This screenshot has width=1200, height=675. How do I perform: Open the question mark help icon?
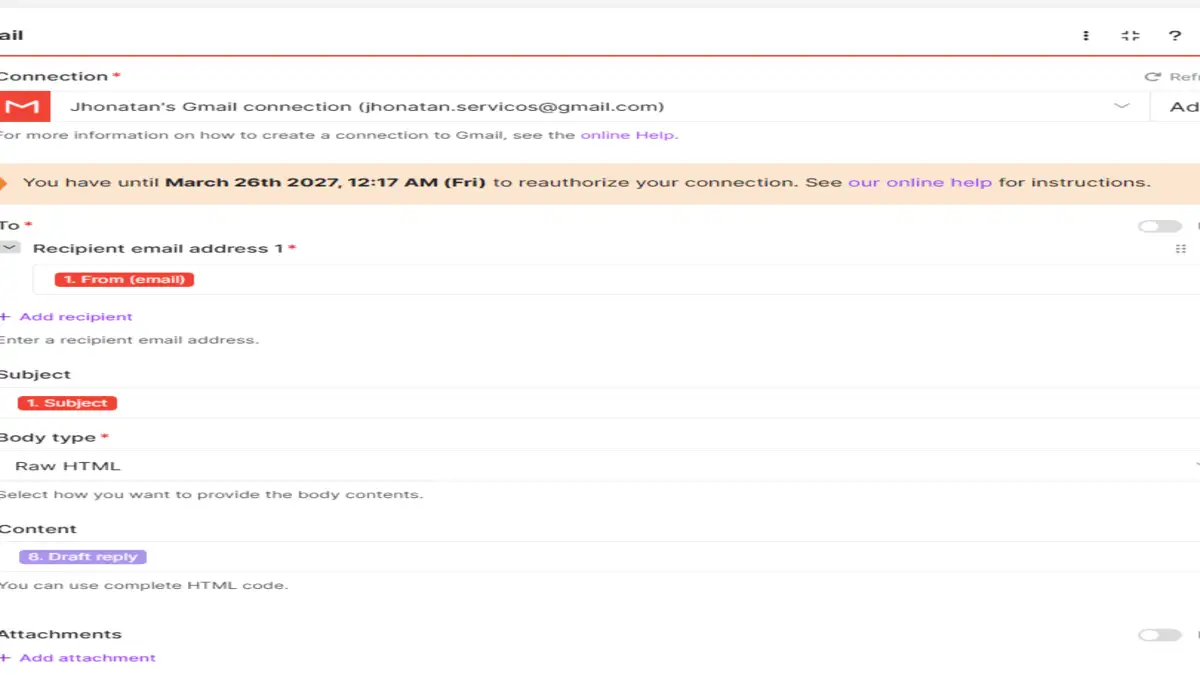[1175, 35]
